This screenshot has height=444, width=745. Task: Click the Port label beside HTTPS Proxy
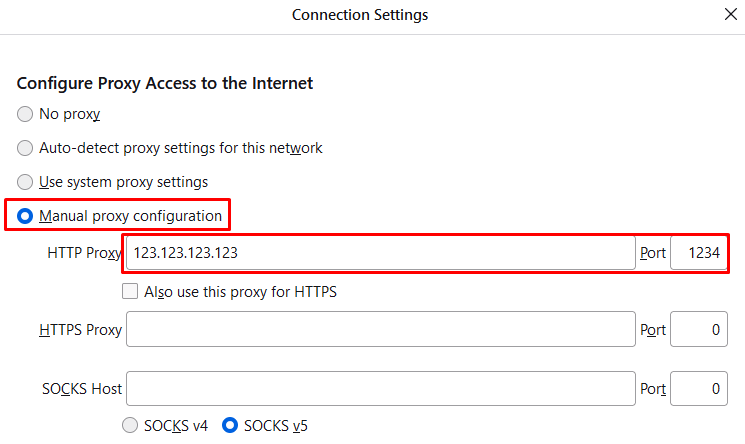(x=653, y=330)
